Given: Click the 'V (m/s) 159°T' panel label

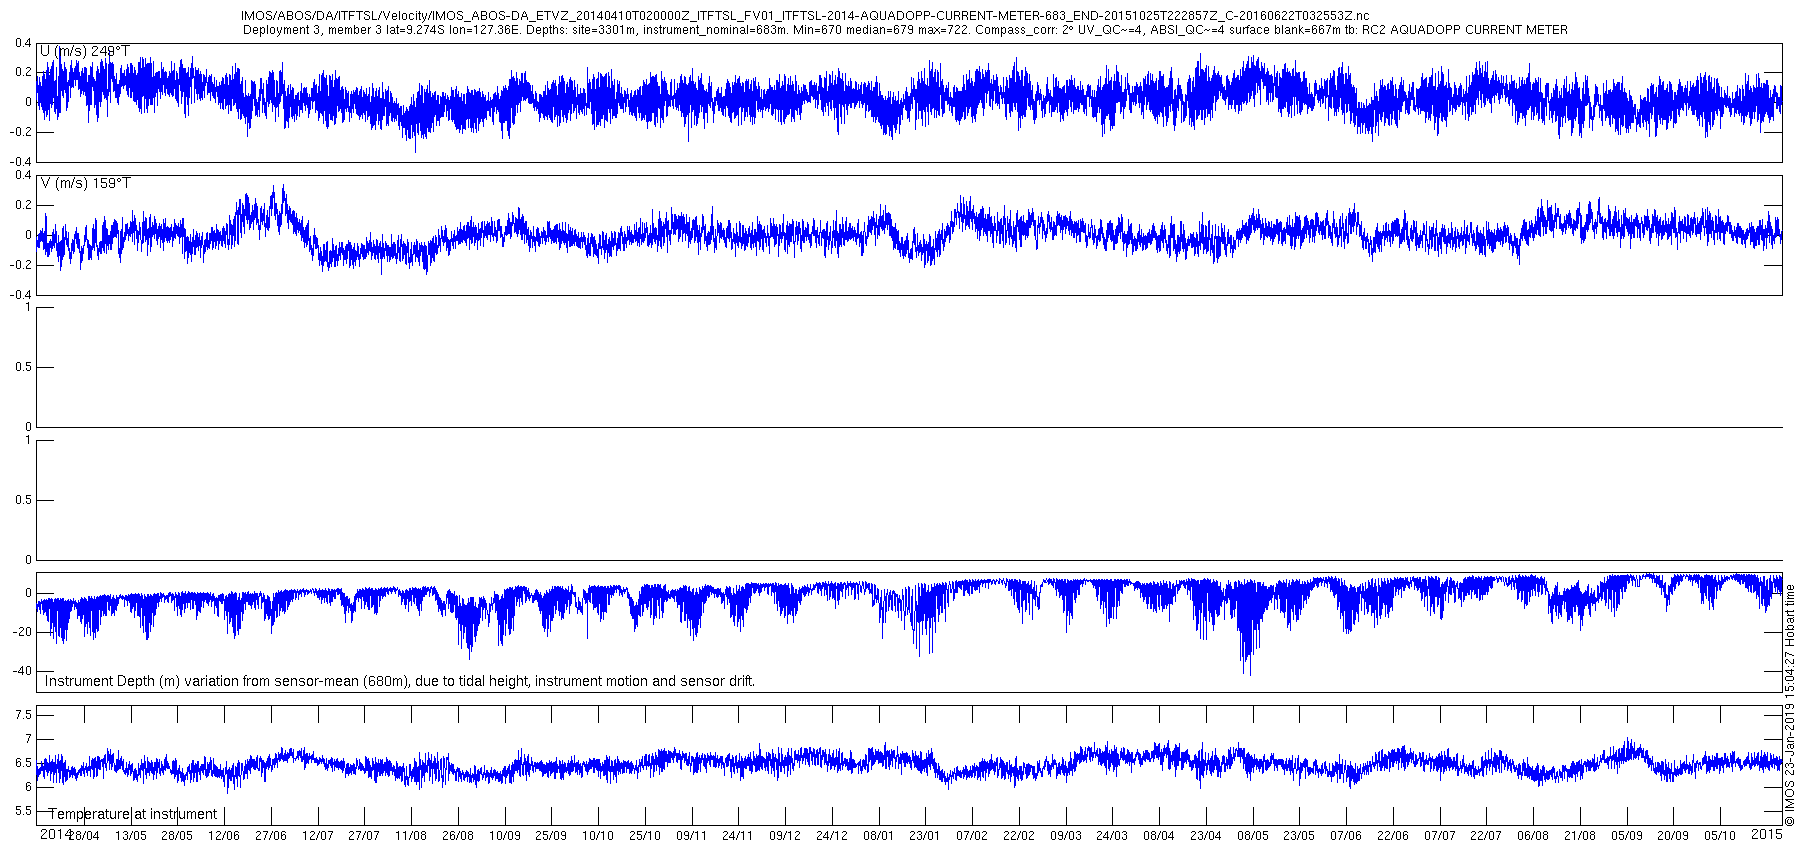Looking at the screenshot, I should (85, 183).
